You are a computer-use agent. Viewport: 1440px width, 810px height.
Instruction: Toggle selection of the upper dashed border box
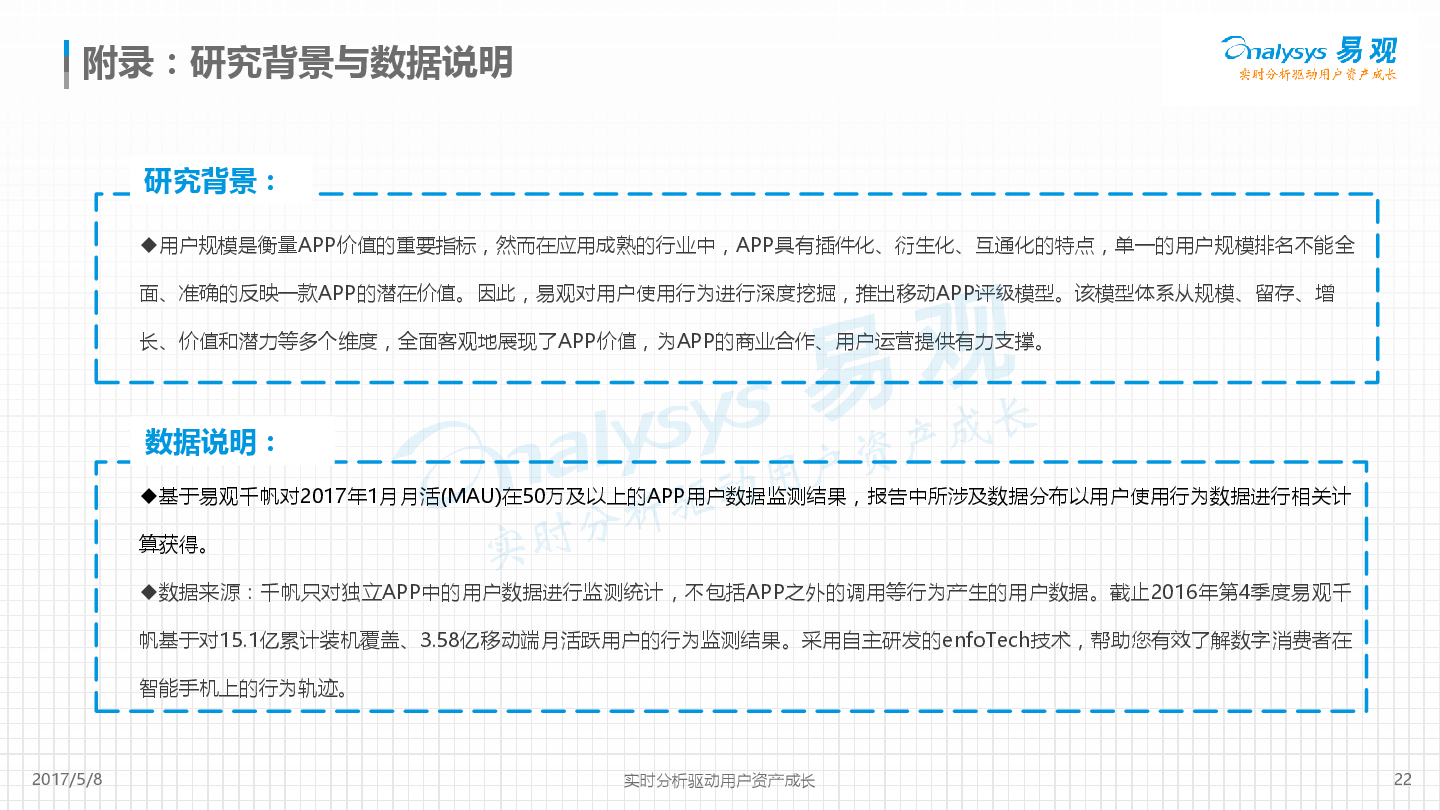pos(737,290)
